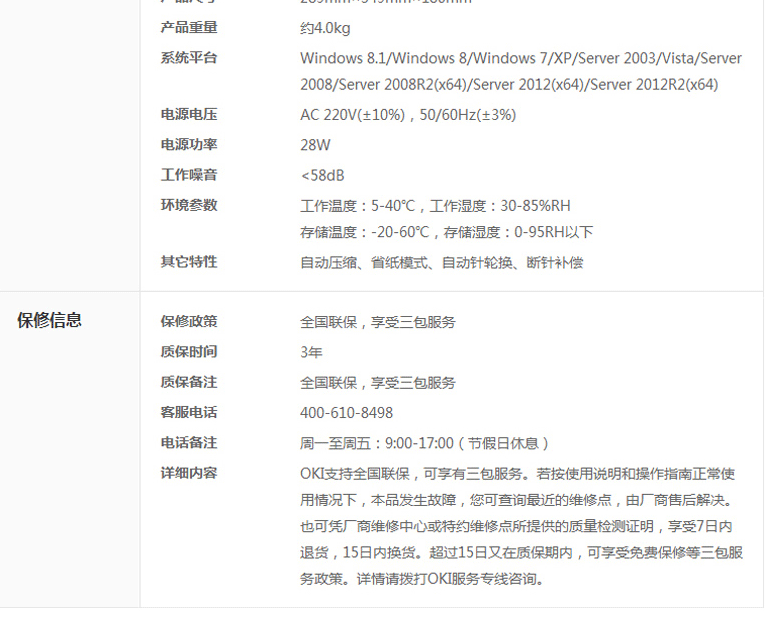Select the 保修政策 label

[x=188, y=321]
